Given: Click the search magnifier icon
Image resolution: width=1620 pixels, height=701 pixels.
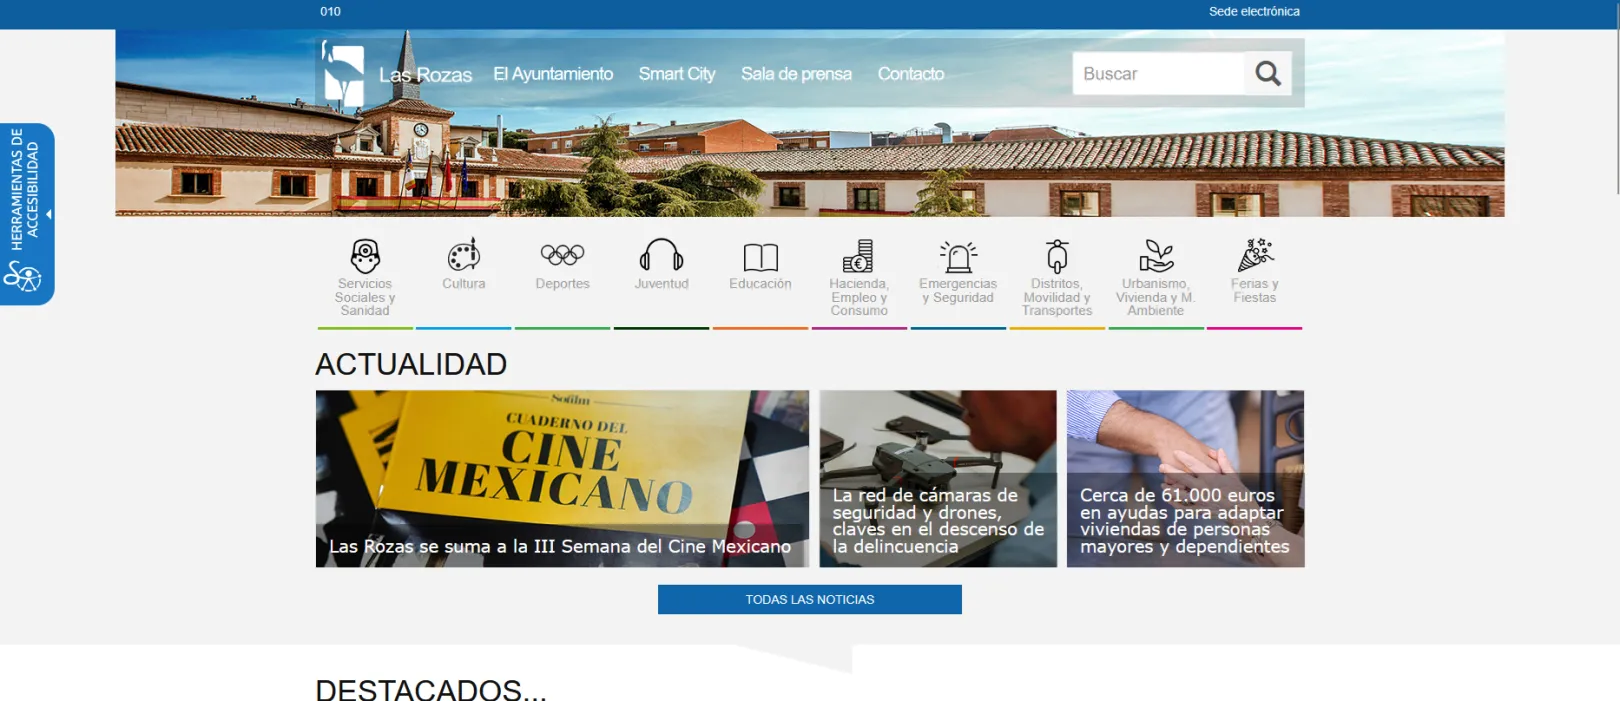Looking at the screenshot, I should [1268, 73].
